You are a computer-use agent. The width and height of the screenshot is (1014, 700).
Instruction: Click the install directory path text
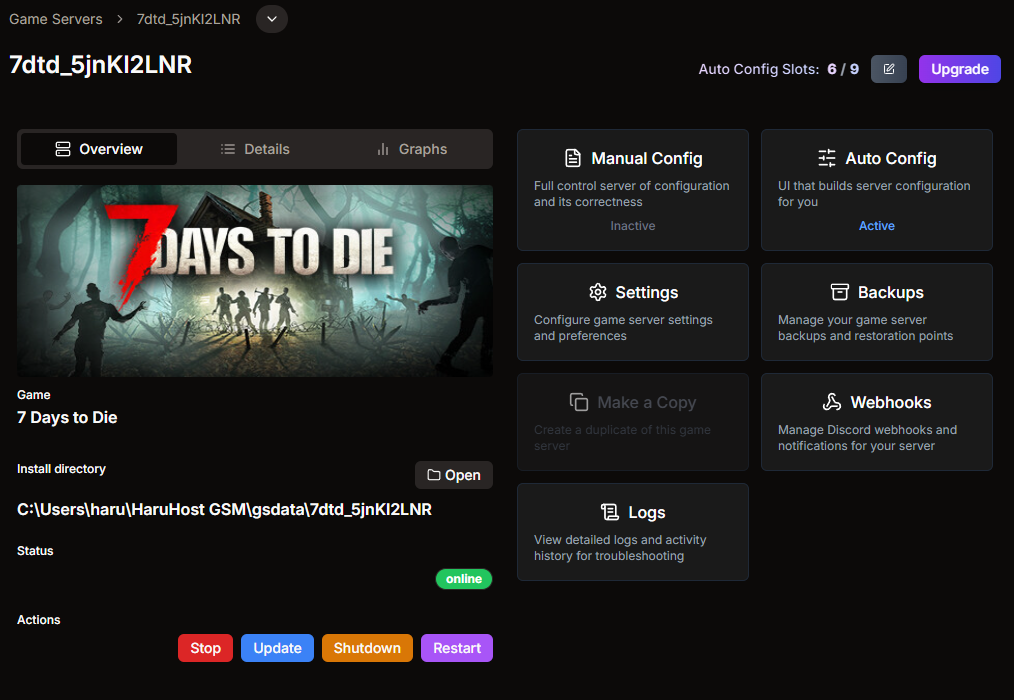[x=224, y=510]
